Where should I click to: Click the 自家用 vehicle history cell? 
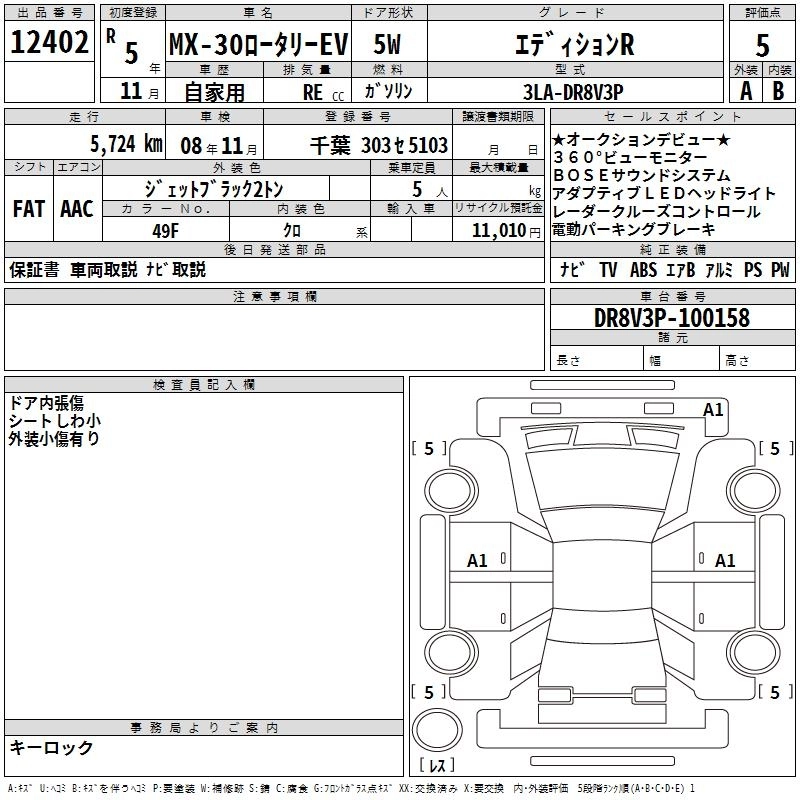coord(214,92)
